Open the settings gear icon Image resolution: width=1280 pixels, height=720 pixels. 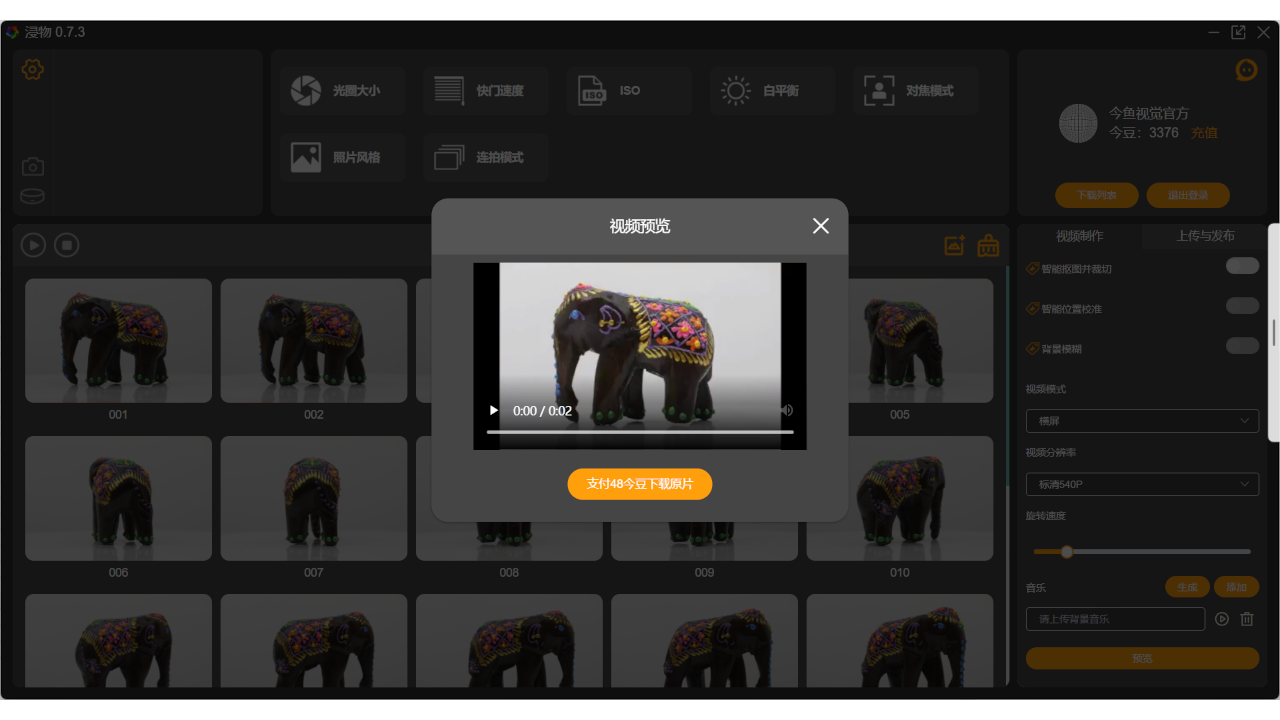coord(33,70)
